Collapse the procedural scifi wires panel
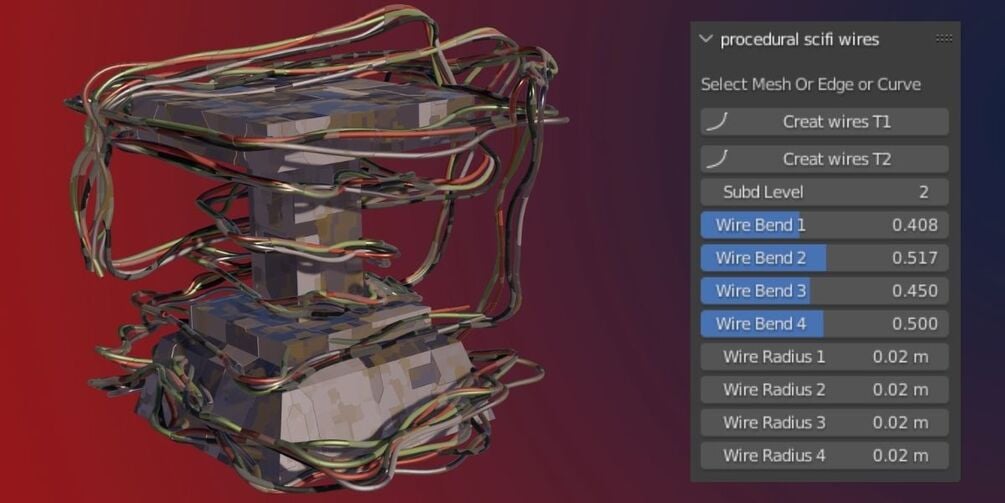Image resolution: width=1005 pixels, height=503 pixels. pyautogui.click(x=706, y=39)
